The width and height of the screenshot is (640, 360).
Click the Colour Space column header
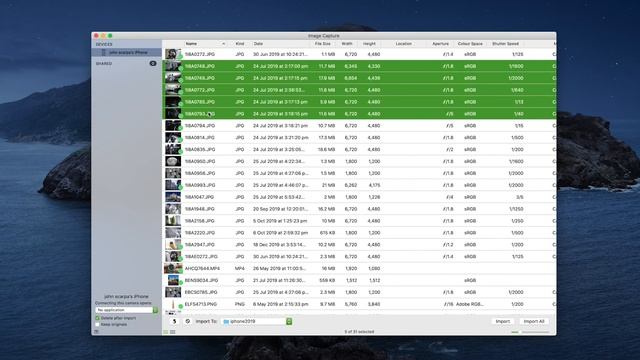click(x=470, y=44)
